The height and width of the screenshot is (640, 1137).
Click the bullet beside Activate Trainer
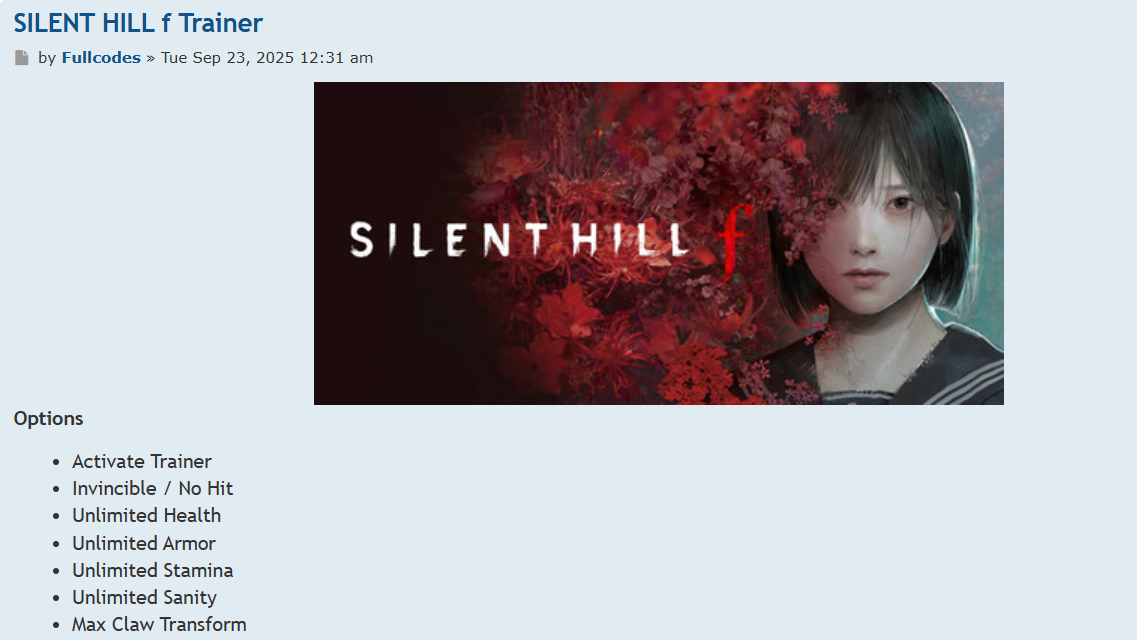pos(56,462)
